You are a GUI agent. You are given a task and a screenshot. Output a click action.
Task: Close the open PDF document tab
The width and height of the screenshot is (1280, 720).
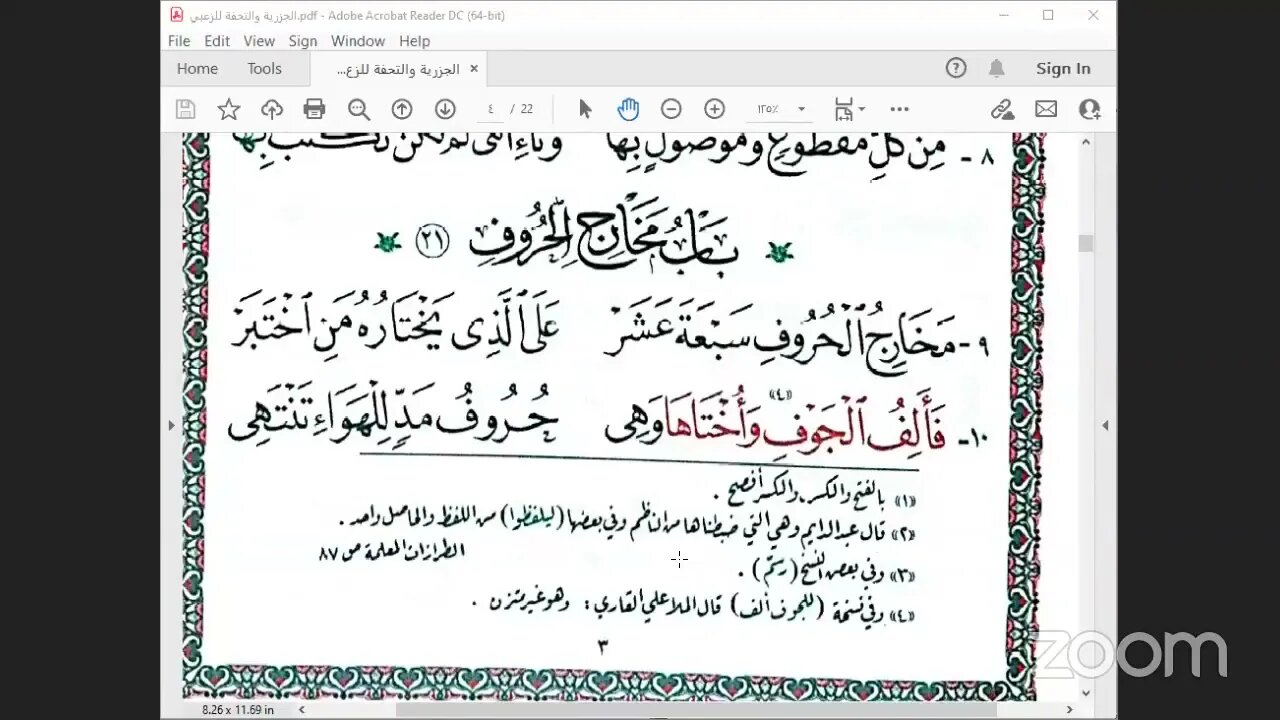(474, 68)
